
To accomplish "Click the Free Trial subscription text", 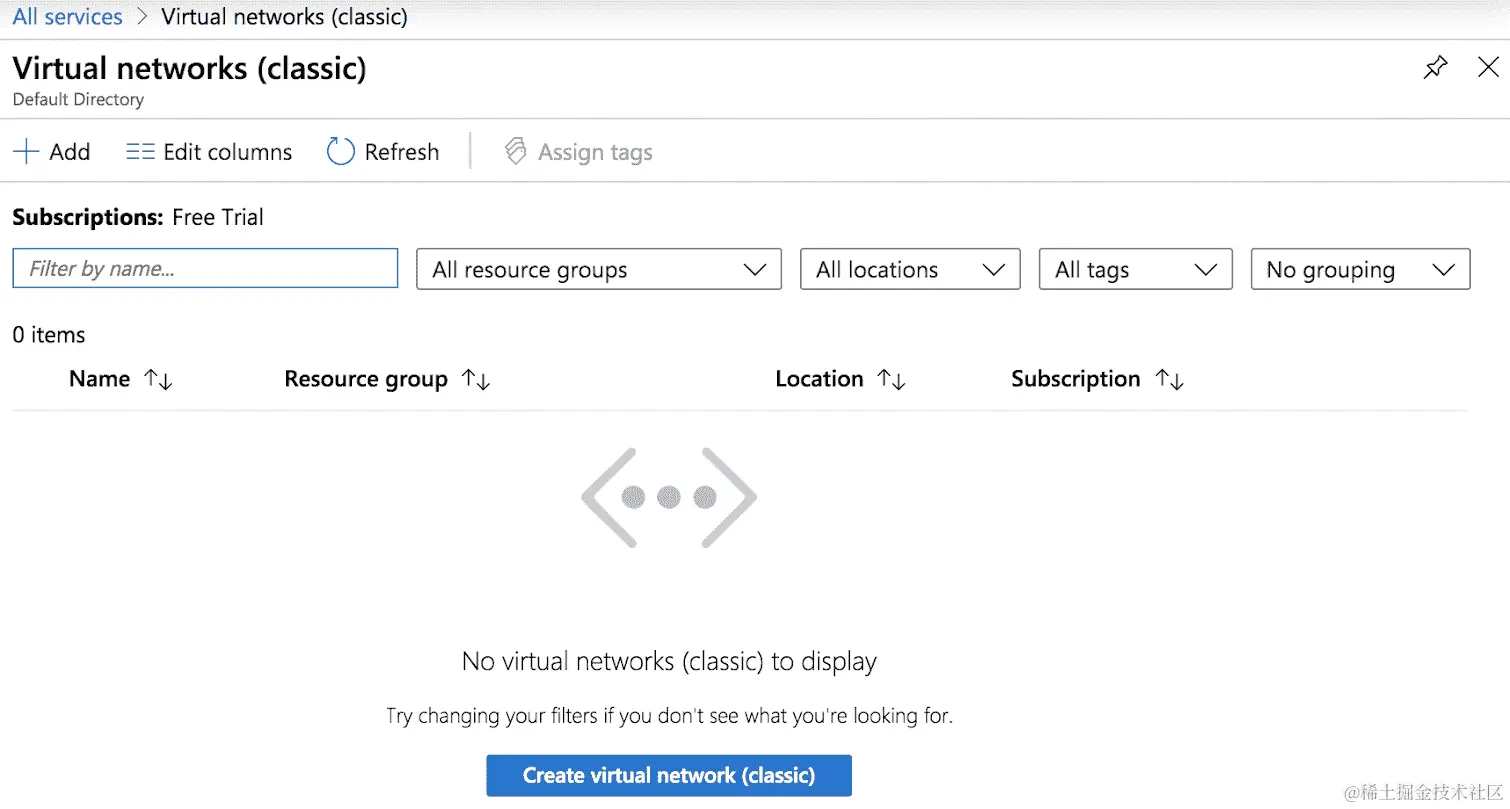I will pyautogui.click(x=218, y=217).
